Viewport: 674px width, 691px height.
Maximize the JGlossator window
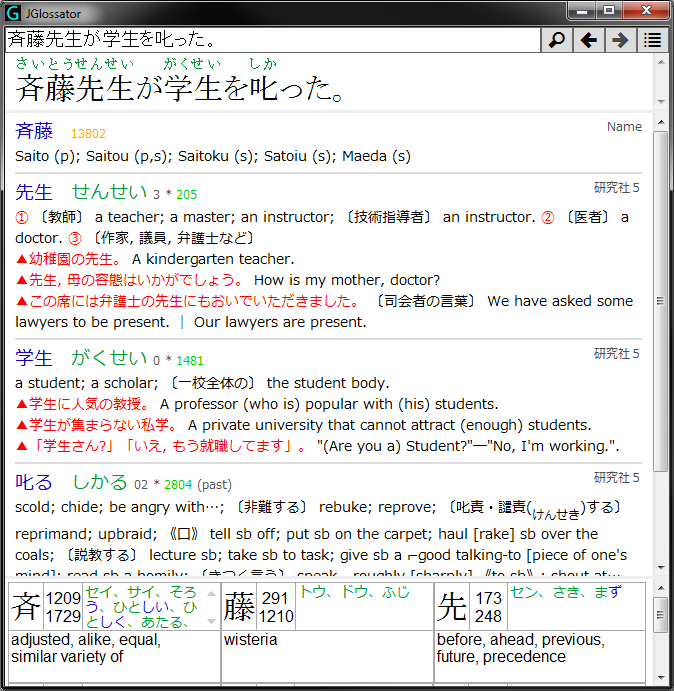(x=609, y=11)
